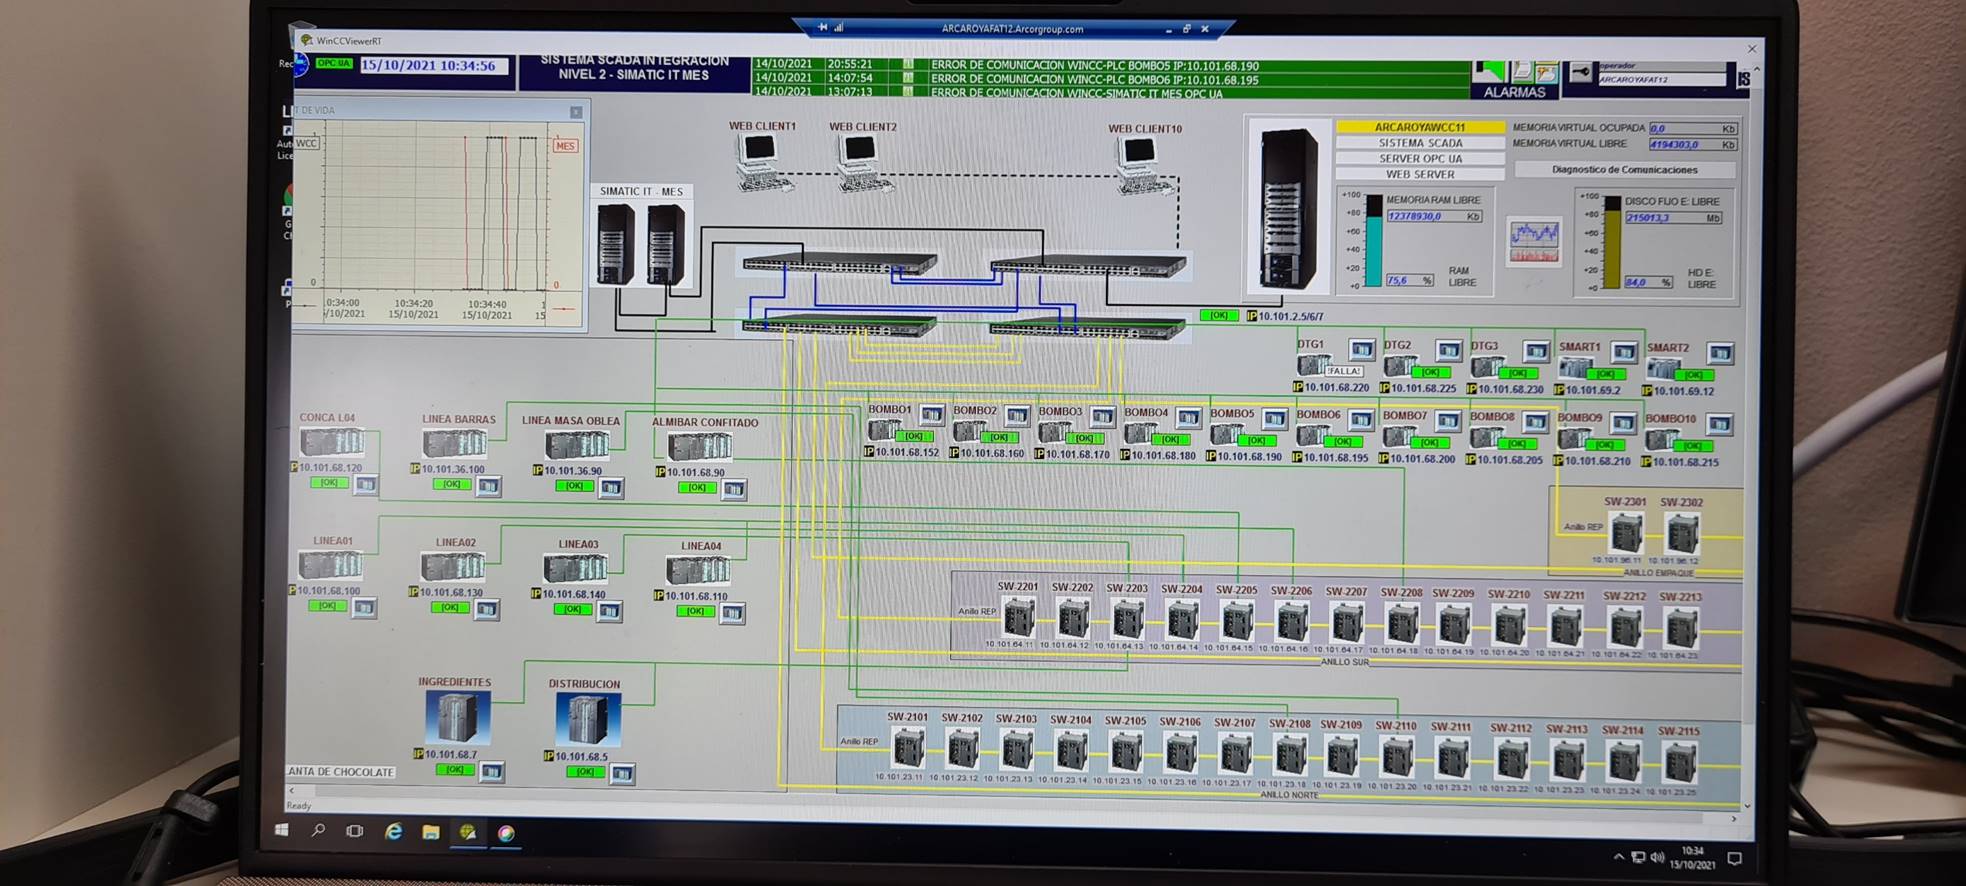Open the BOMBO5 detail screen icon
This screenshot has width=1966, height=886.
(1274, 418)
